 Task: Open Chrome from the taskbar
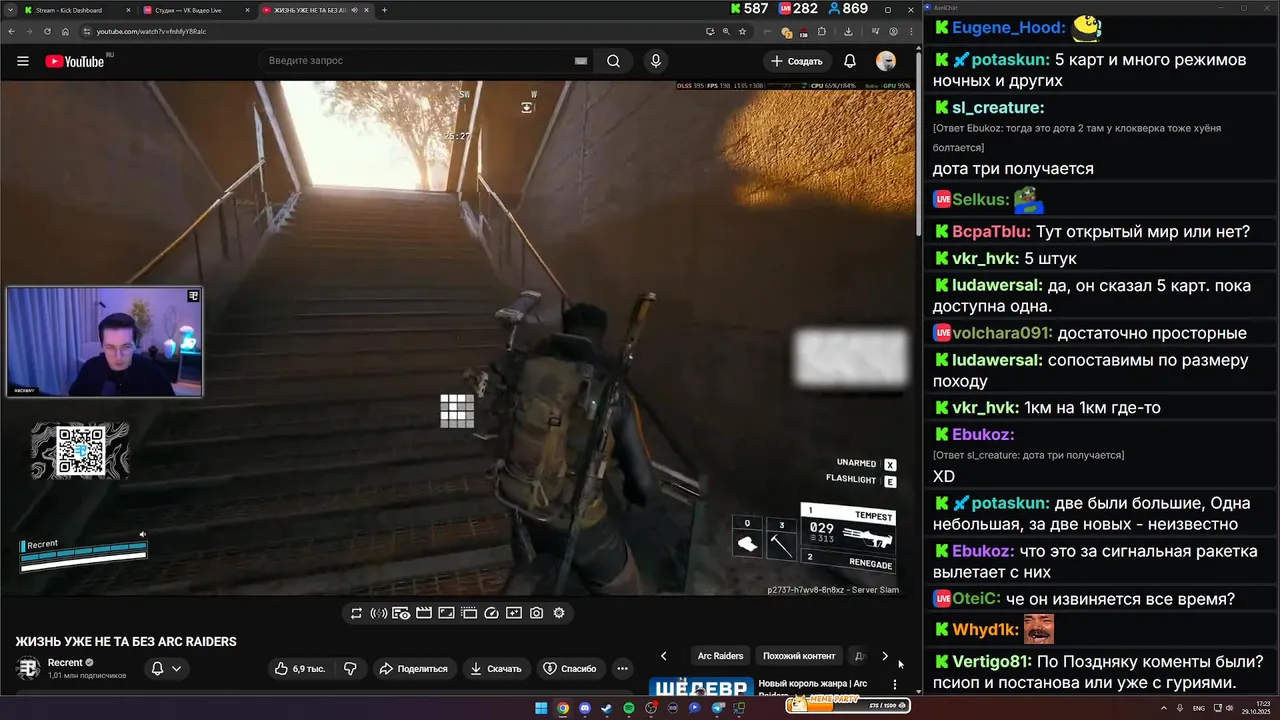[x=563, y=708]
